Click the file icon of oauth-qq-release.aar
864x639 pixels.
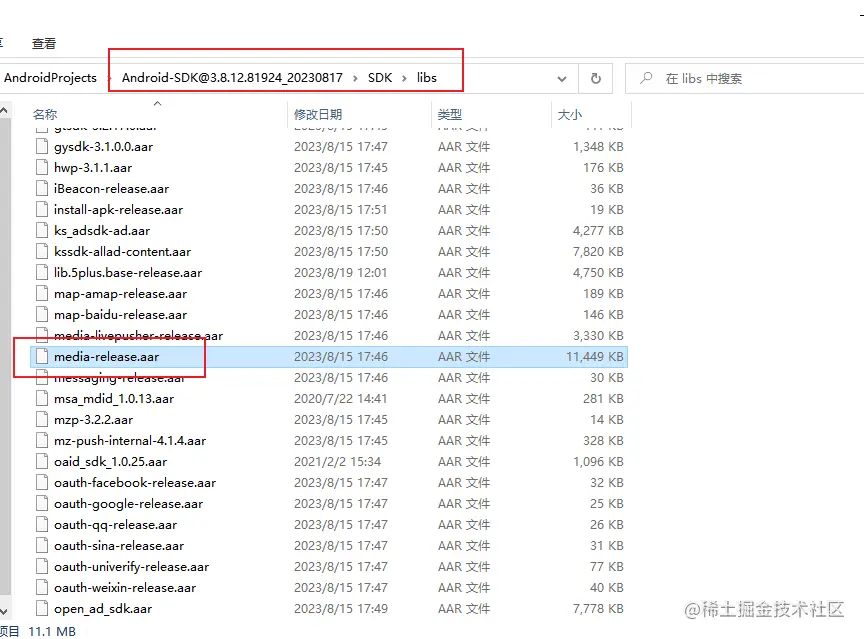tap(42, 524)
